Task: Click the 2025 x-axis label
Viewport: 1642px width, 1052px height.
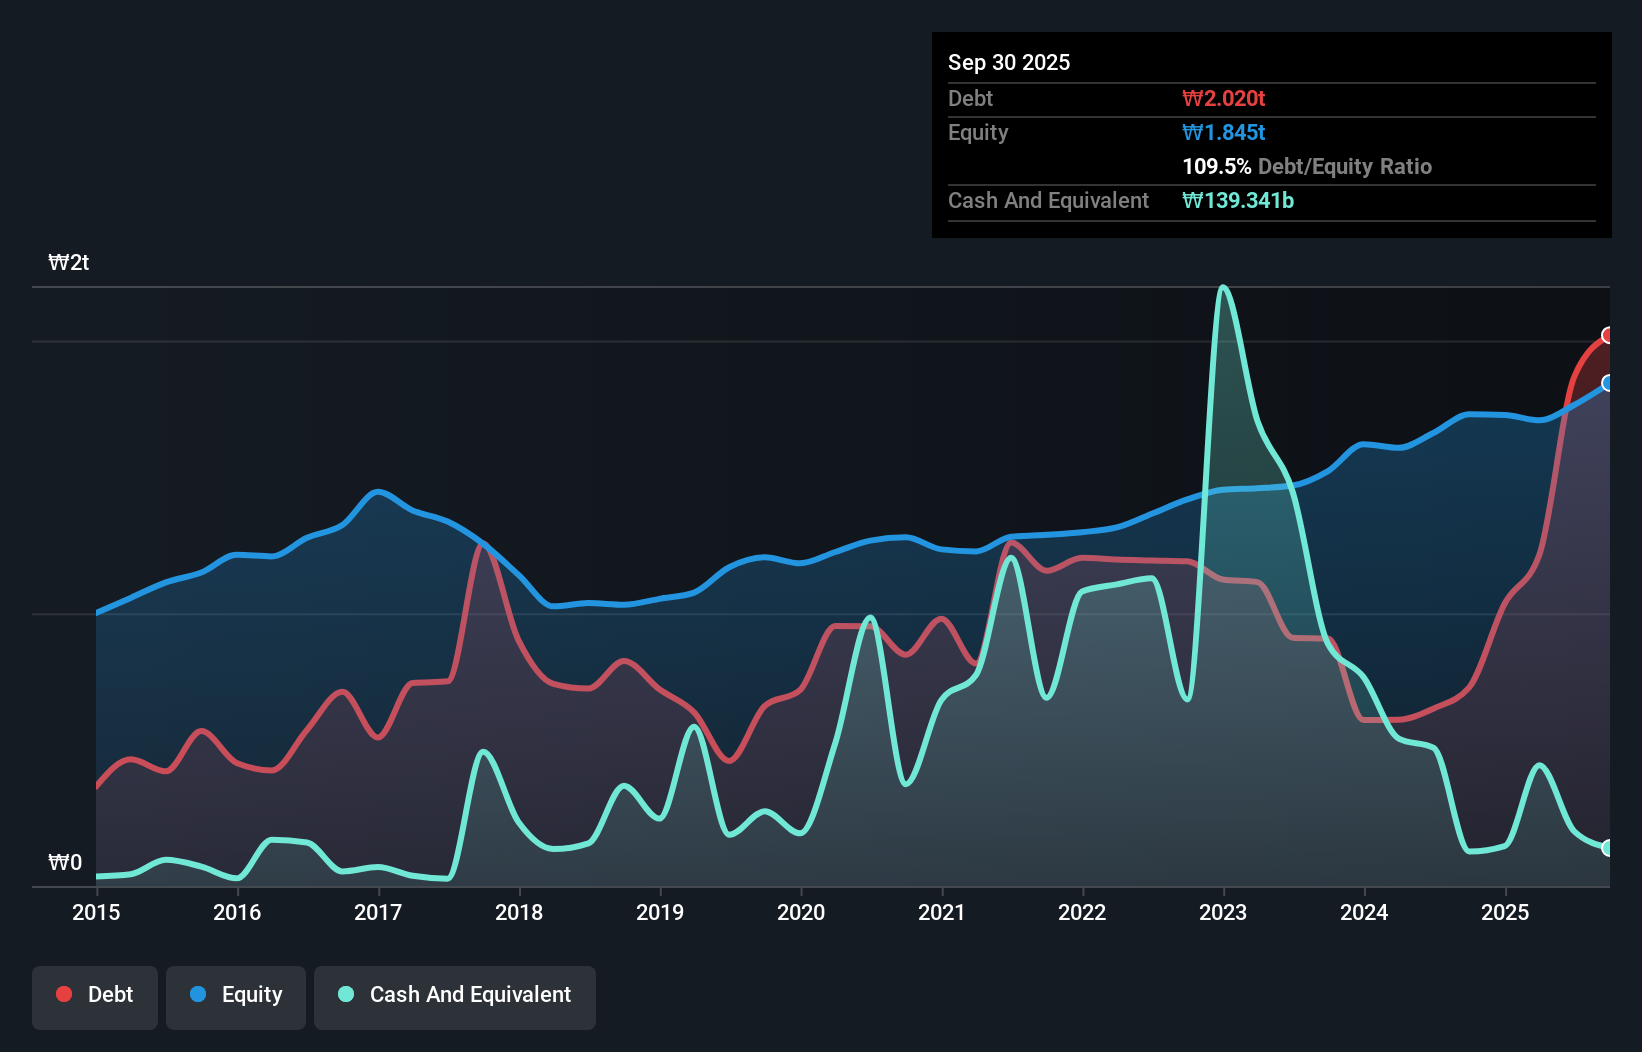Action: [1505, 912]
